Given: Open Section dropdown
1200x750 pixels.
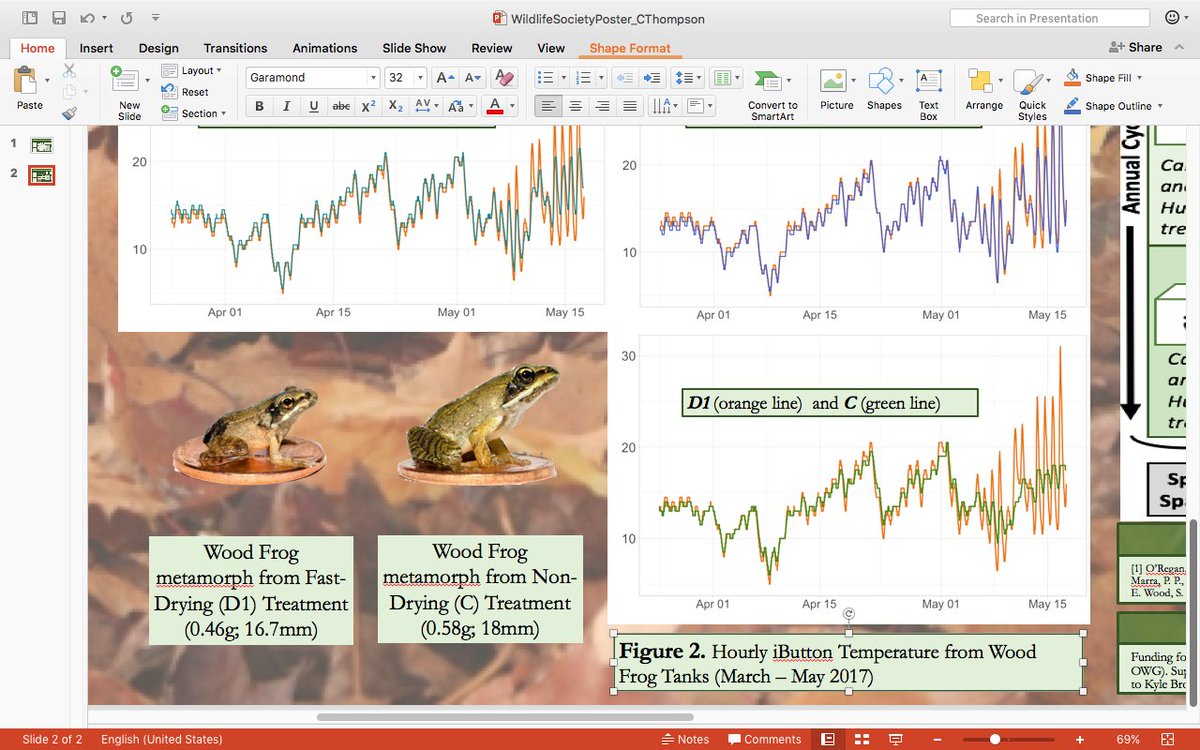Looking at the screenshot, I should click(x=196, y=113).
